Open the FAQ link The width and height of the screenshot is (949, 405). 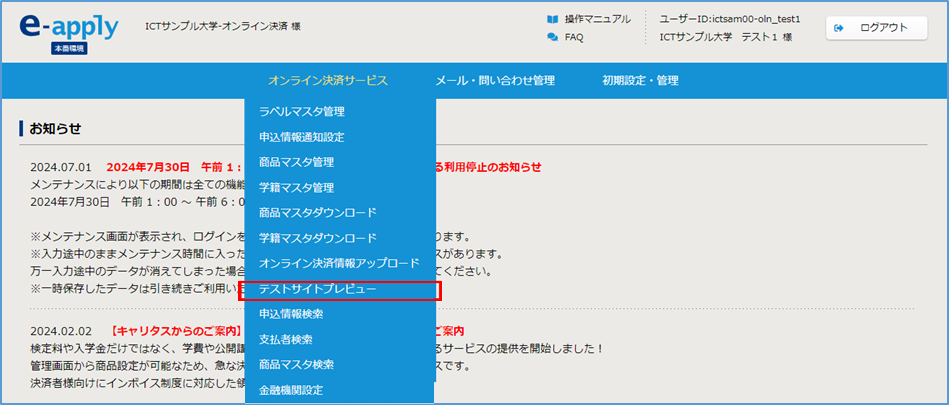pyautogui.click(x=574, y=37)
